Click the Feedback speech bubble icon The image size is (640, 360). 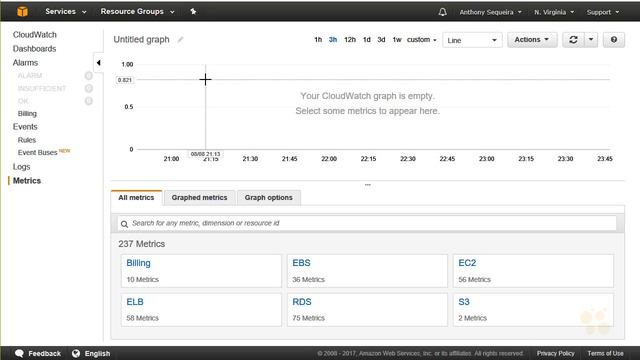pyautogui.click(x=19, y=353)
